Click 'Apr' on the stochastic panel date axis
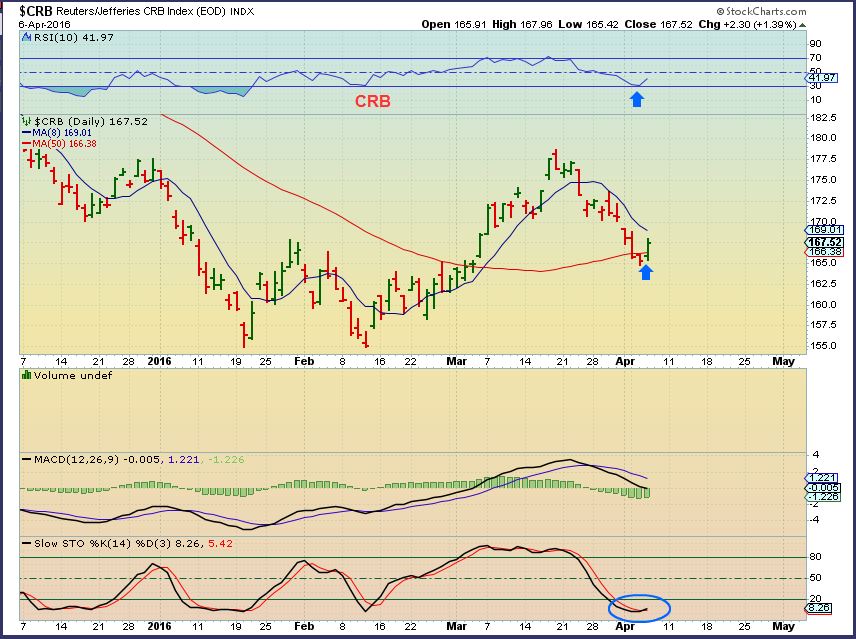 click(x=625, y=626)
